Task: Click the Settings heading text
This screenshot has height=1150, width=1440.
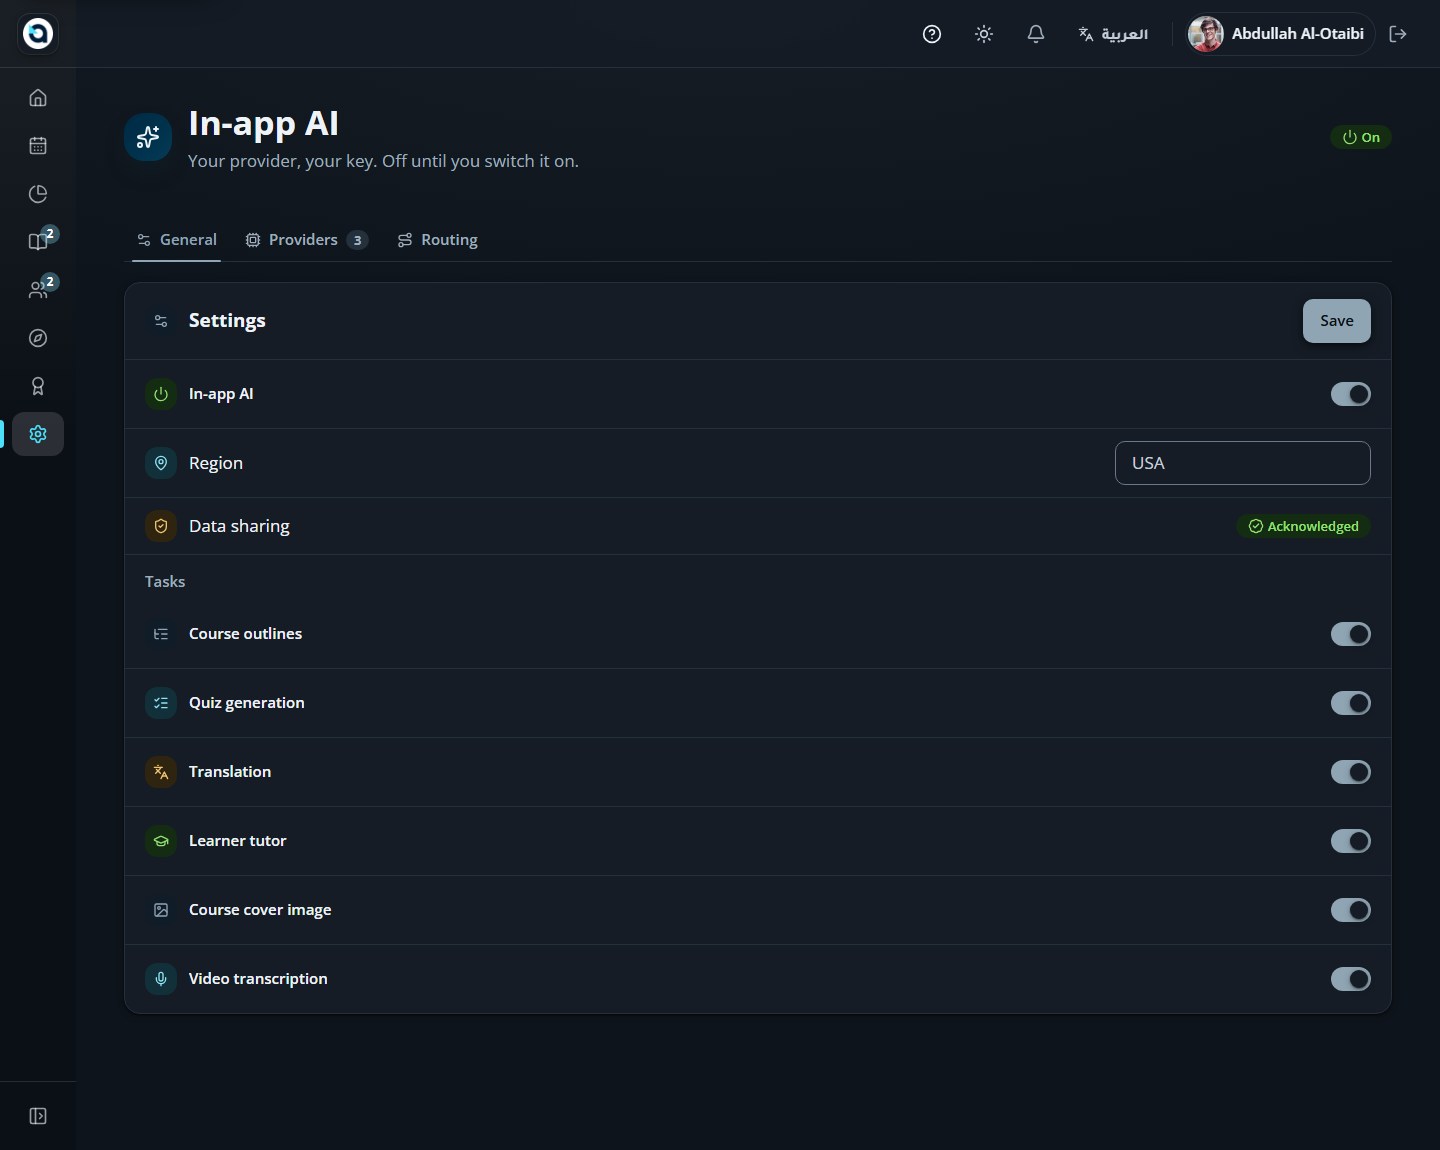Action: tap(227, 321)
